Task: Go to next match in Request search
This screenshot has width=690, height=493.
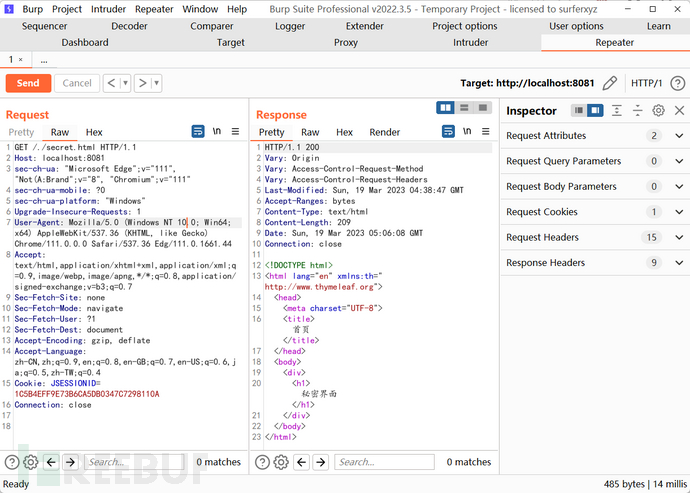Action: point(70,462)
